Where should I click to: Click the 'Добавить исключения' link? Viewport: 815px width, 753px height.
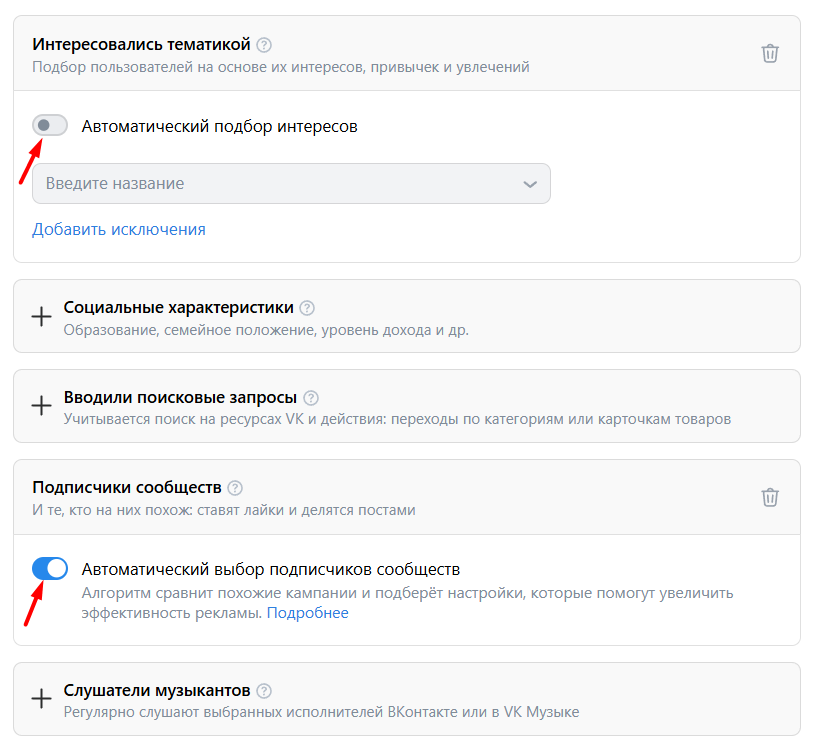tap(119, 230)
